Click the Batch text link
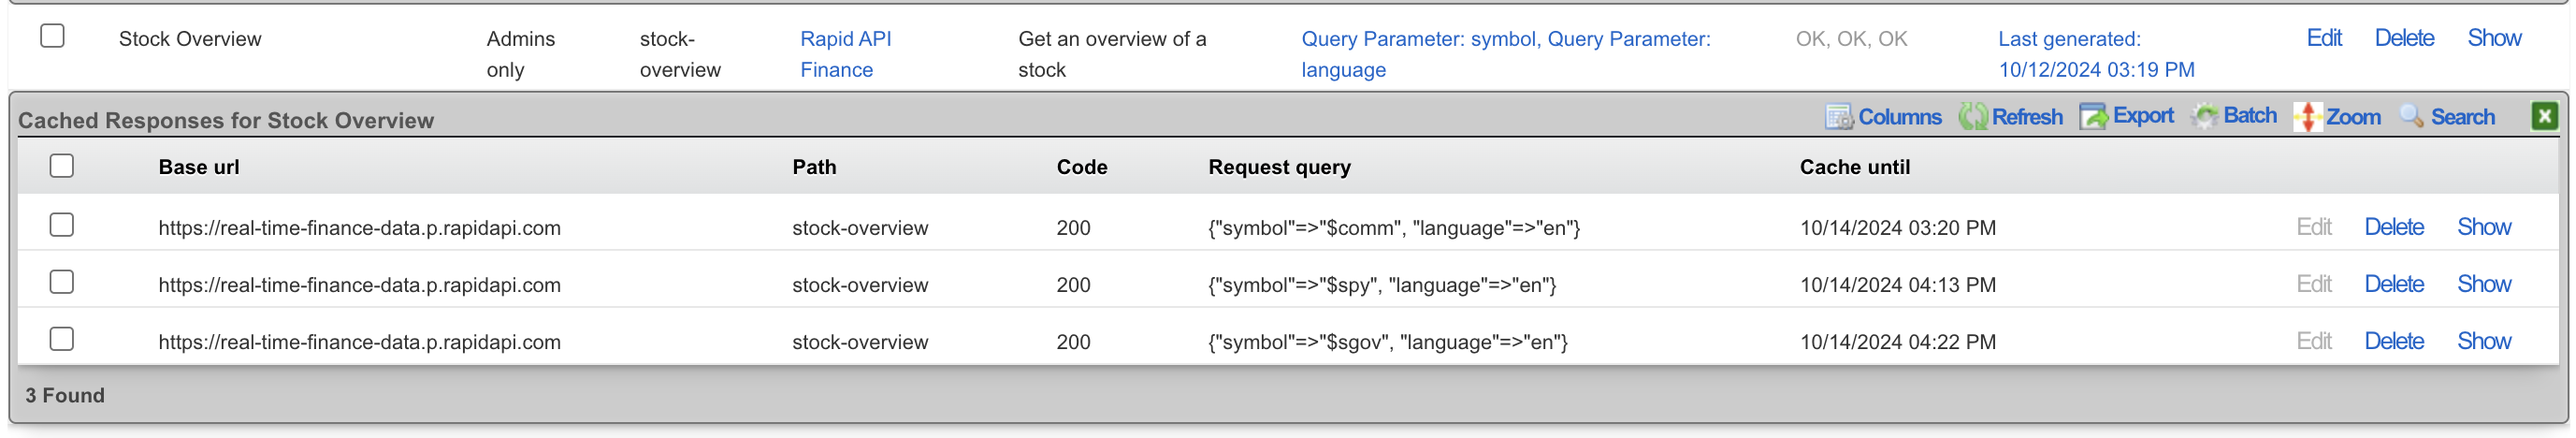This screenshot has height=438, width=2576. coord(2250,116)
